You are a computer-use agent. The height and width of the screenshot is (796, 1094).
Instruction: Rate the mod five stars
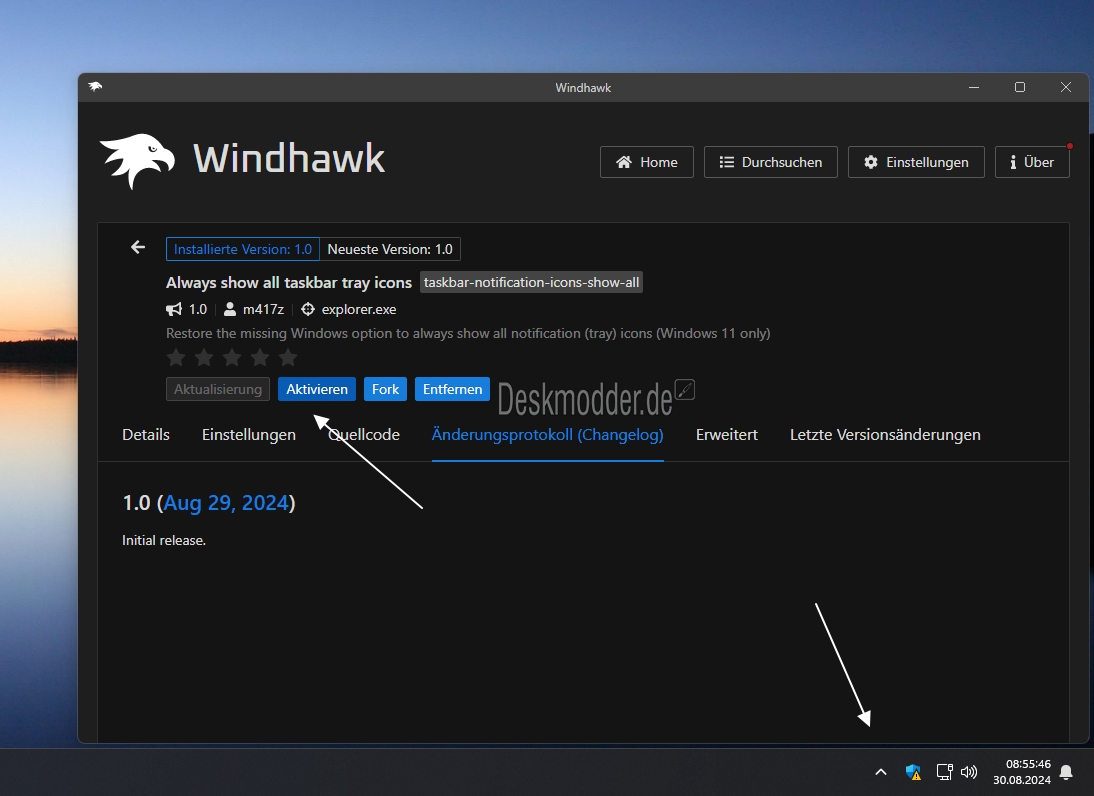(x=288, y=358)
